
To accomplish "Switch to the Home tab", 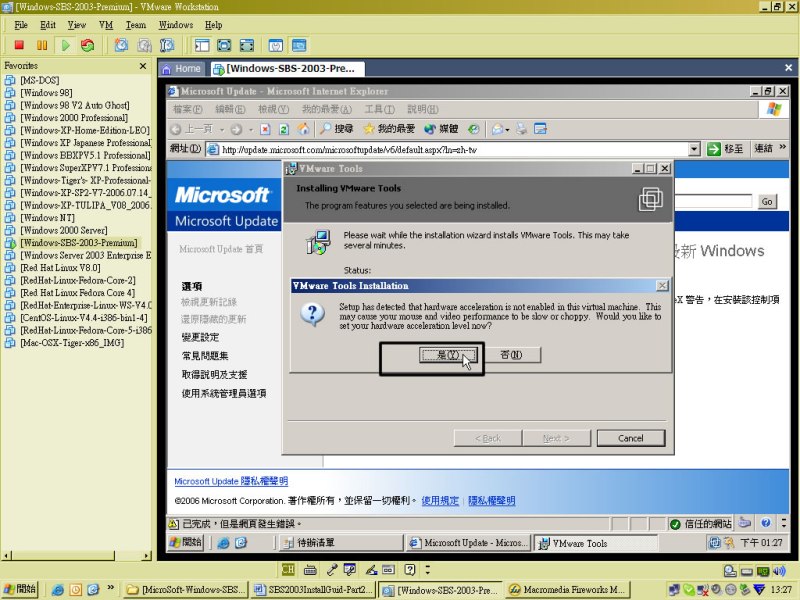I will point(182,69).
